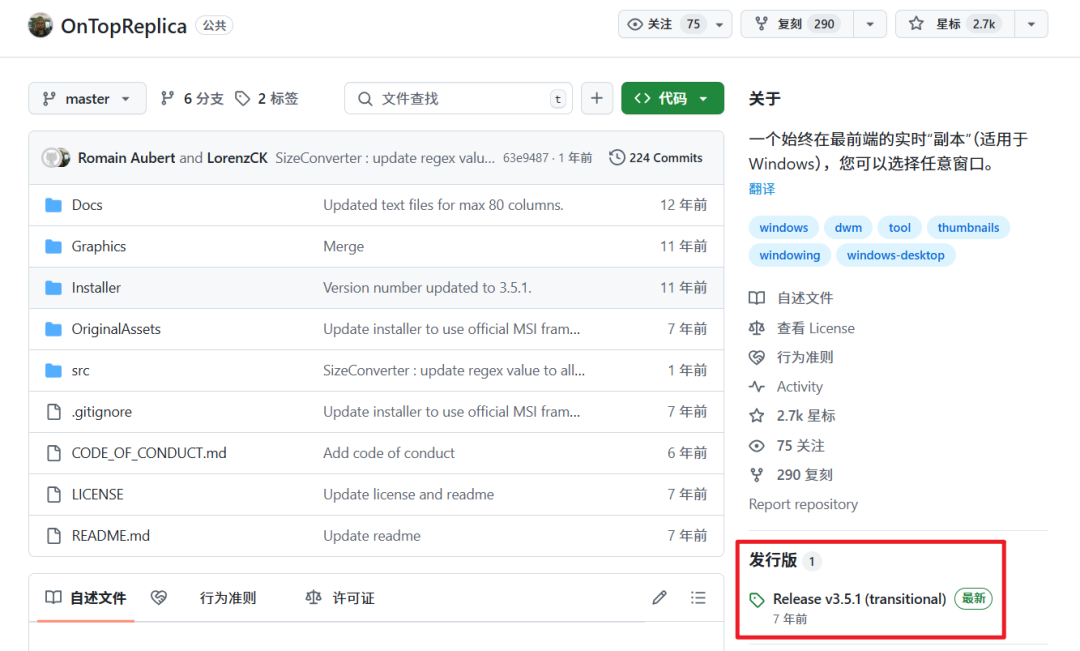
Task: Open commit 'Updated text files for max 80 columns.'
Action: (443, 205)
